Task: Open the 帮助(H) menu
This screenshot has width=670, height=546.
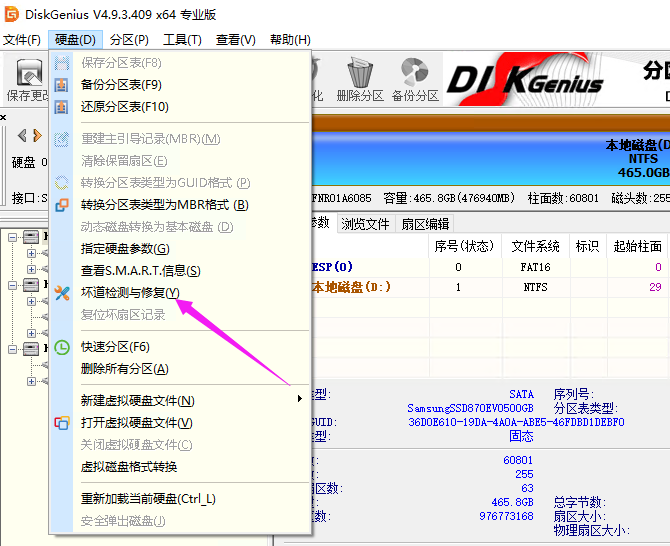Action: [x=290, y=40]
